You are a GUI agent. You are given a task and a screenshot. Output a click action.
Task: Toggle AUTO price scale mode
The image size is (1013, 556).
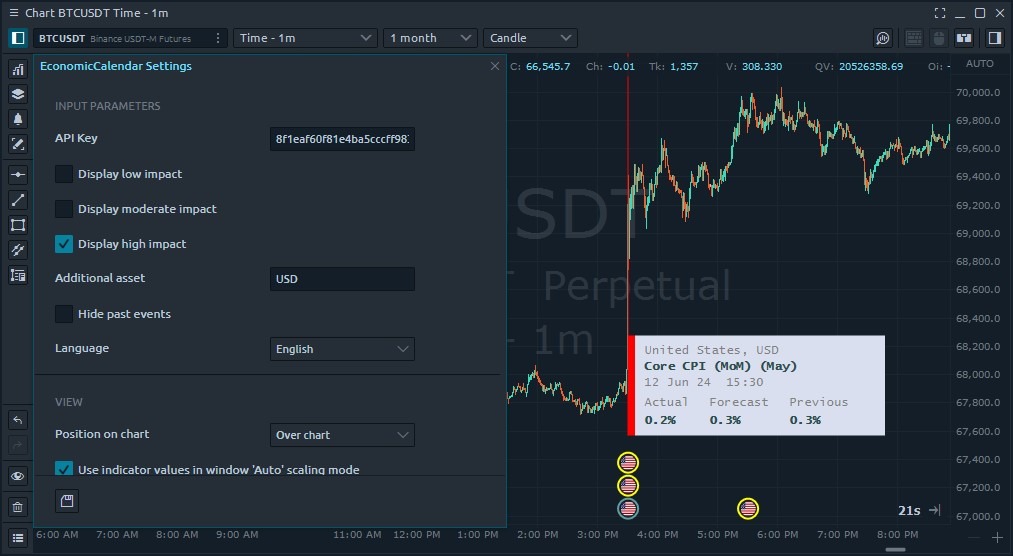[979, 63]
